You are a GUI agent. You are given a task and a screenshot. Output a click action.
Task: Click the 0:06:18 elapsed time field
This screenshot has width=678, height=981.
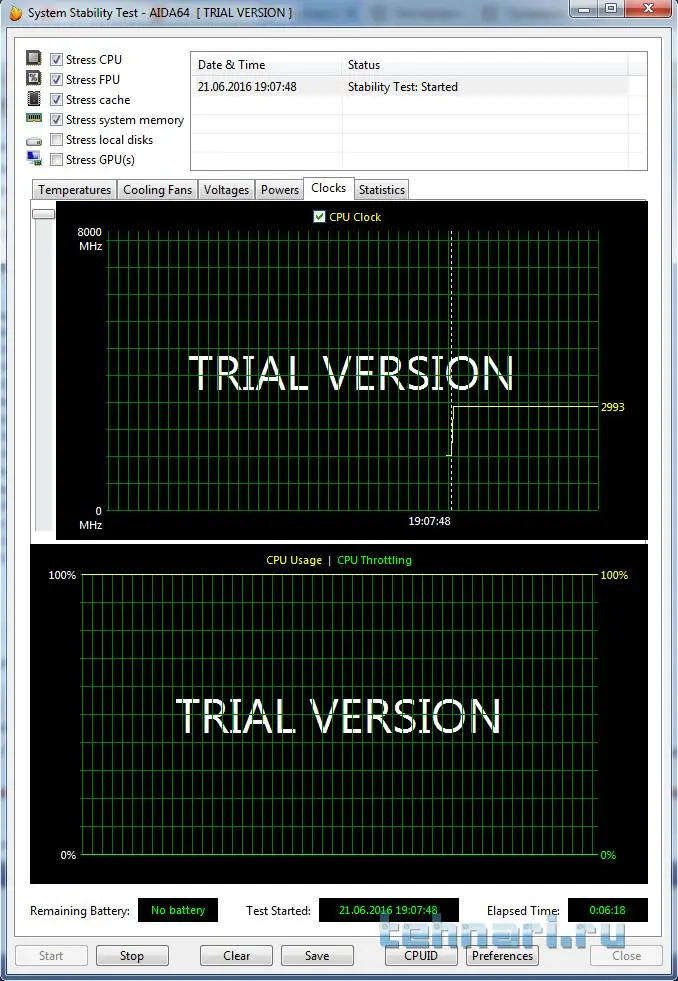tap(607, 910)
